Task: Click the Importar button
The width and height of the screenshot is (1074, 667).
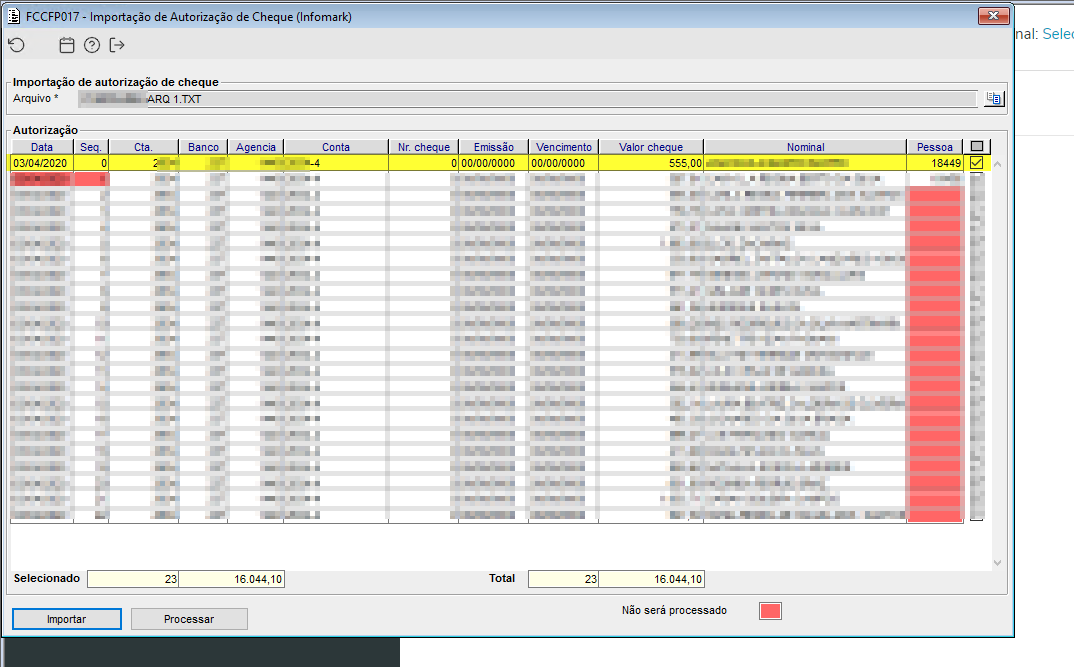Action: 66,619
